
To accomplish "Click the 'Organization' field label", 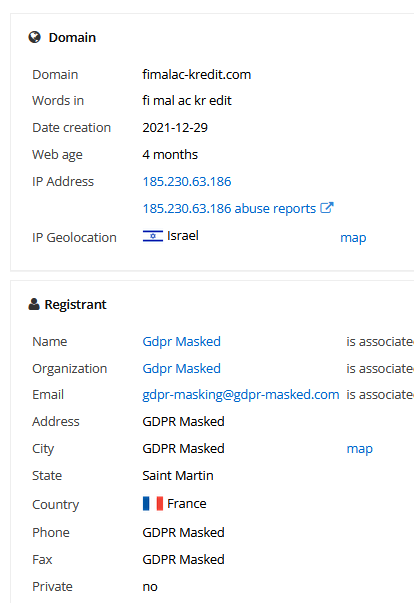I will tap(70, 368).
